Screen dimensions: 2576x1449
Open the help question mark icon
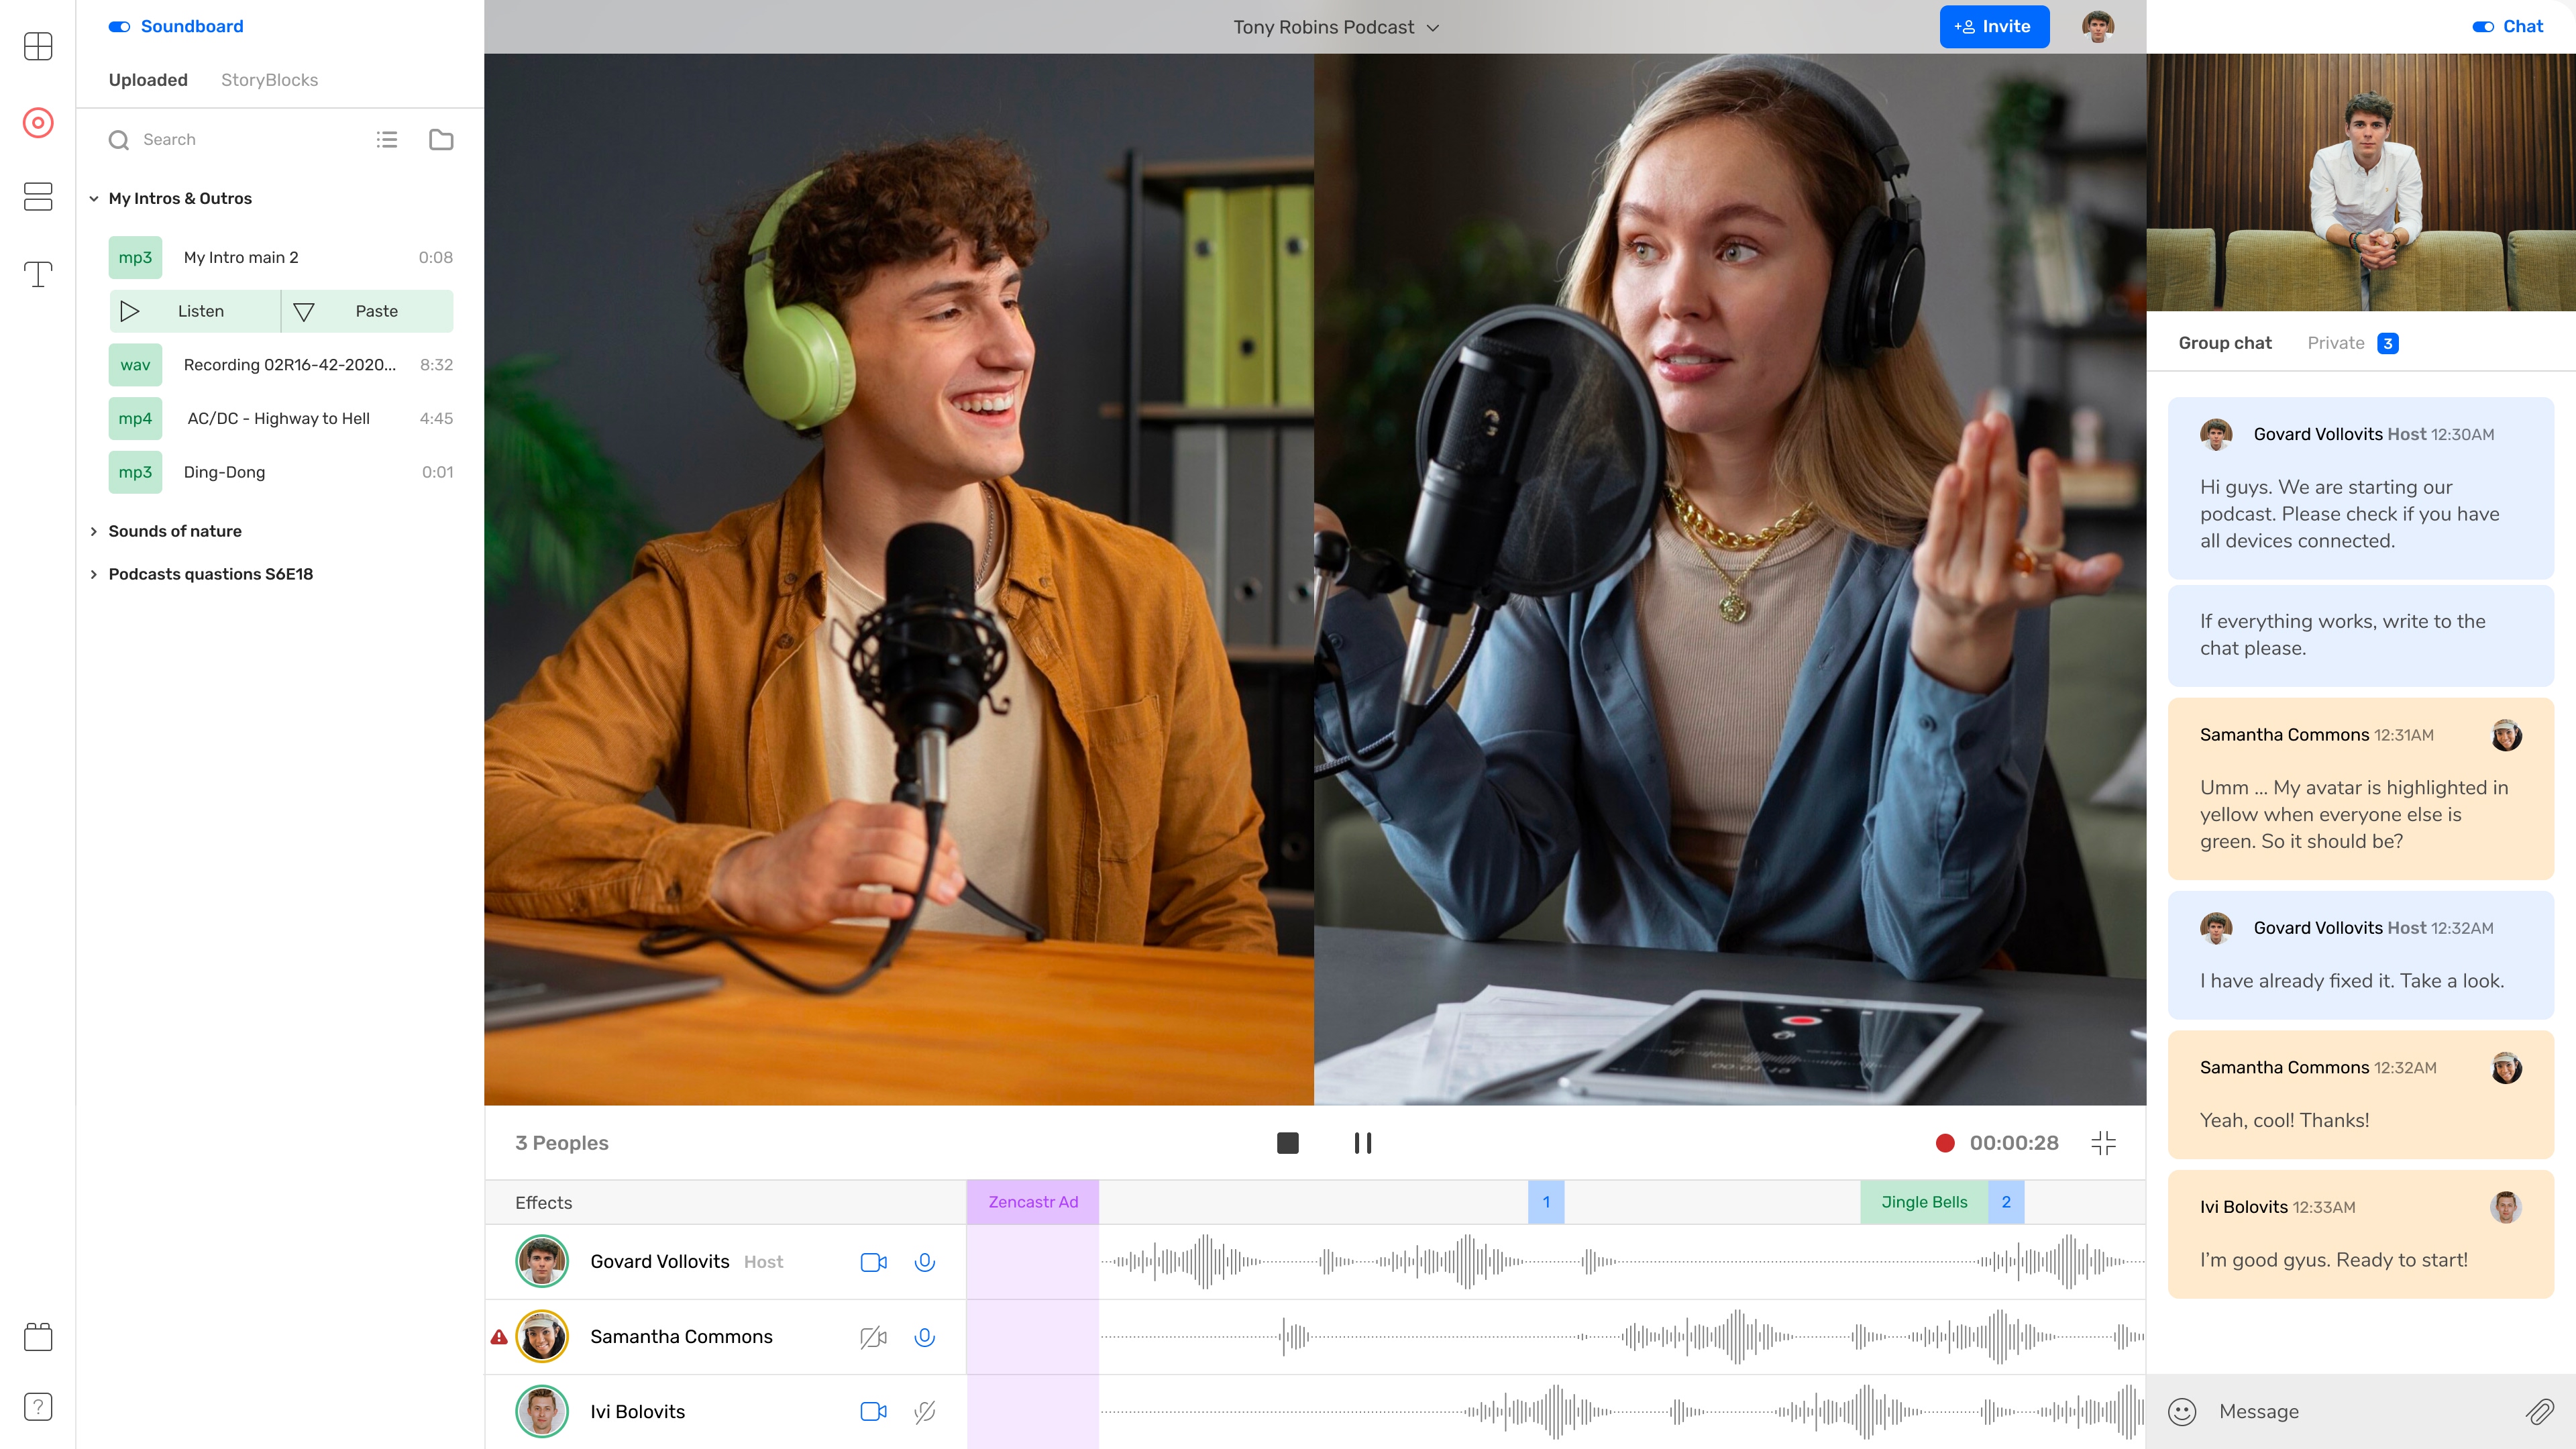click(38, 1407)
